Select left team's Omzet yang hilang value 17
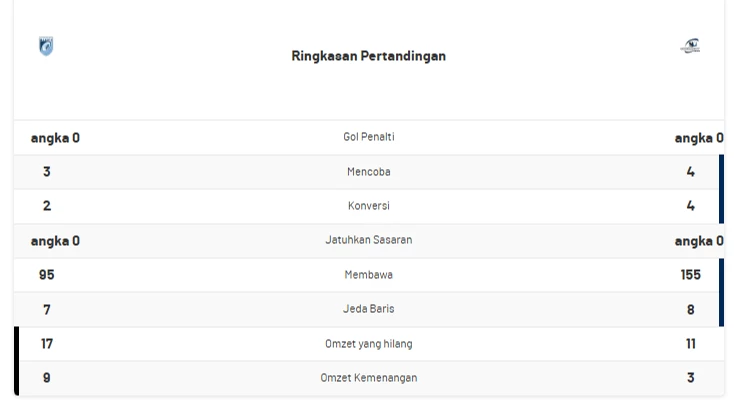734x413 pixels. (x=47, y=344)
